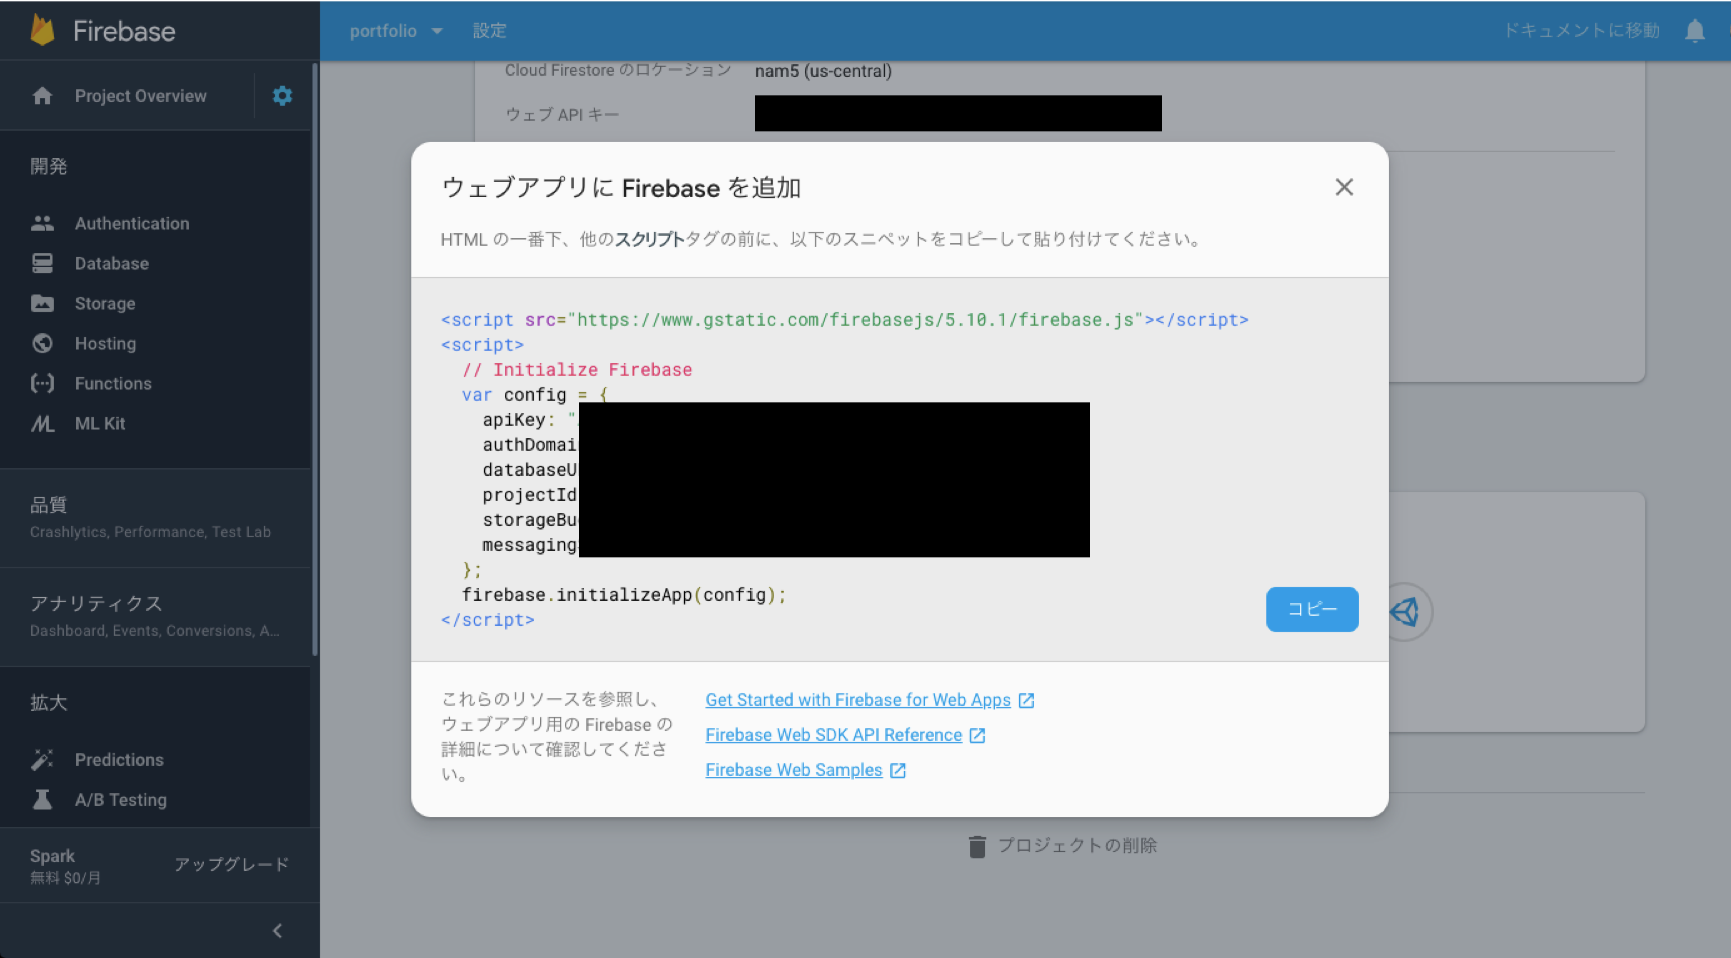Open Firebase Web SDK API Reference link
This screenshot has height=958, width=1731.
834,735
